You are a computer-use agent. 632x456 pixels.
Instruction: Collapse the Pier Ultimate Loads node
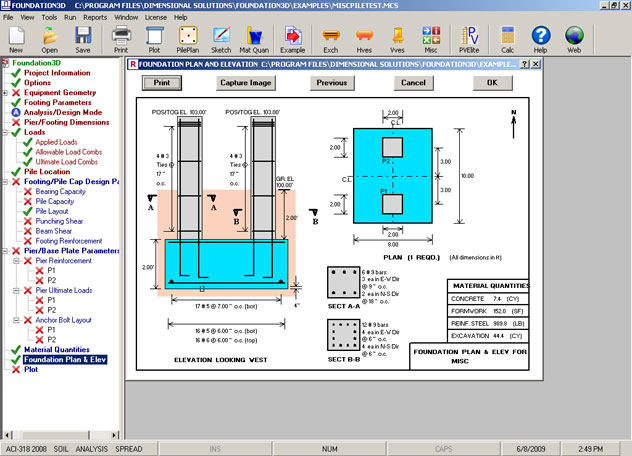click(17, 290)
